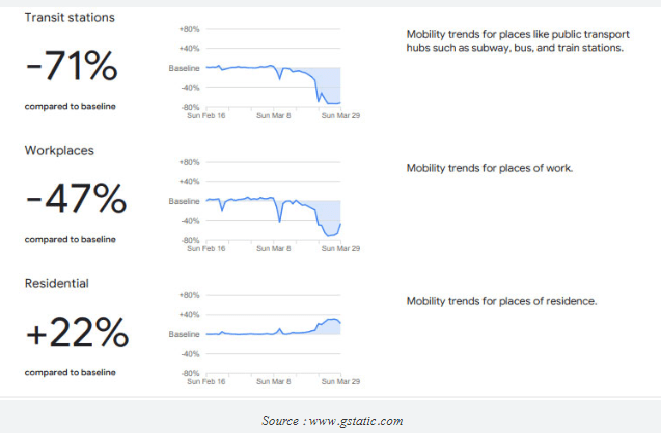Click the +80% label on Transit chart

(x=189, y=29)
